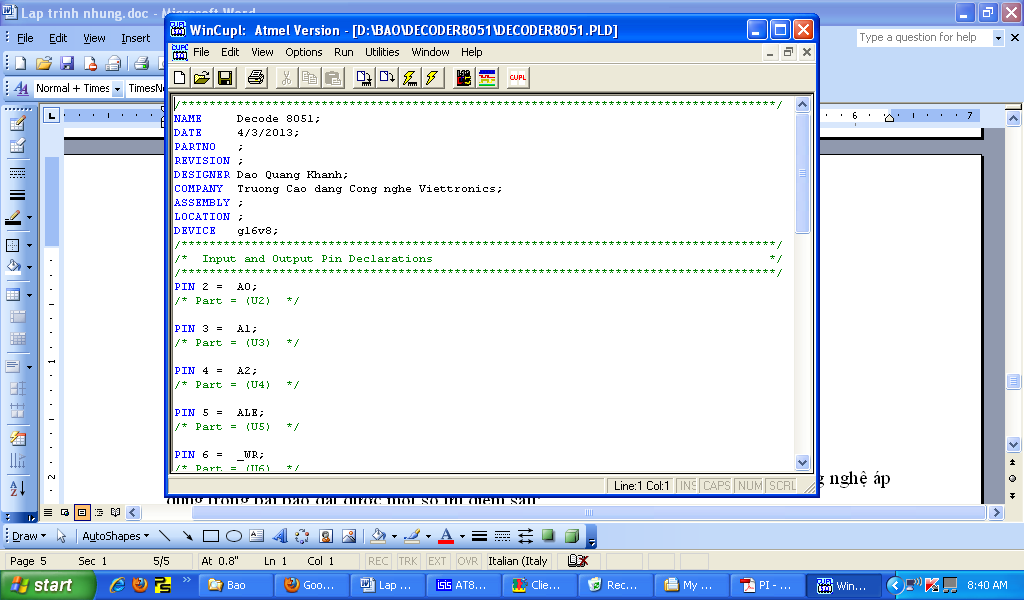1024x600 pixels.
Task: Click the tab stop type selector on ruler
Action: point(51,116)
